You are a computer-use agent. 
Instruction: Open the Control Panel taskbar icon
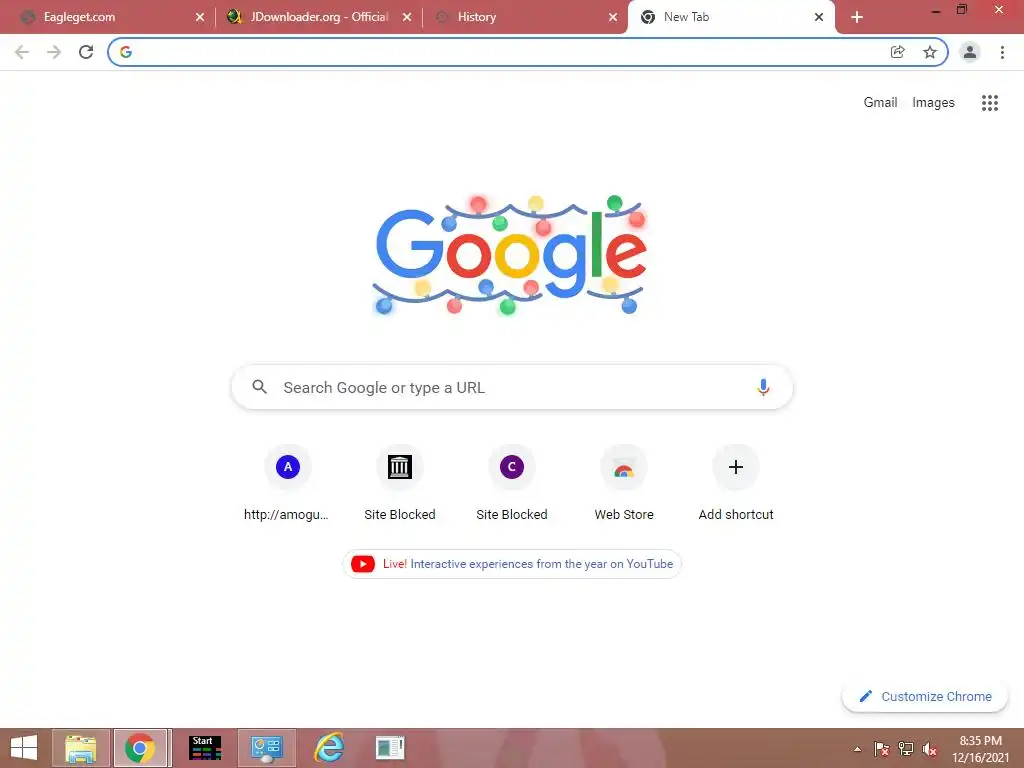click(266, 748)
